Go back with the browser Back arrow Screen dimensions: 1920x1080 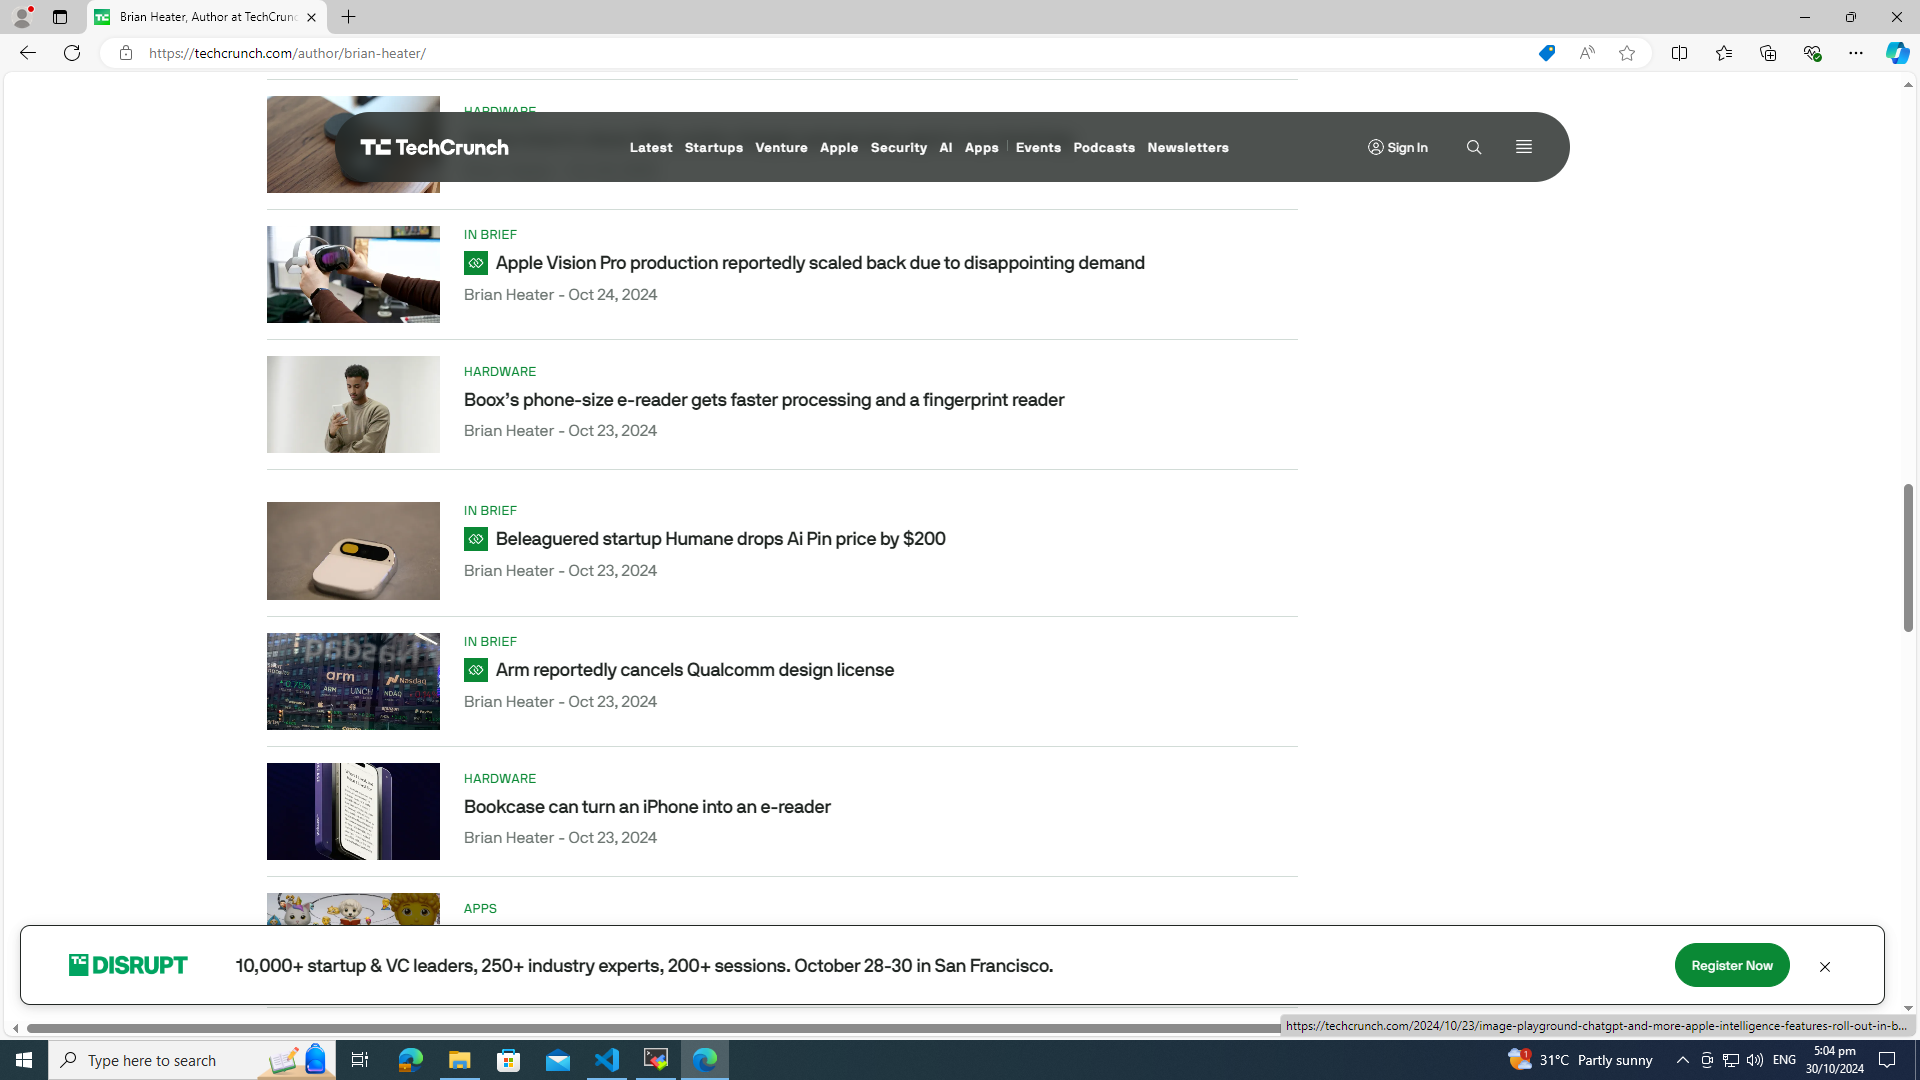coord(27,53)
